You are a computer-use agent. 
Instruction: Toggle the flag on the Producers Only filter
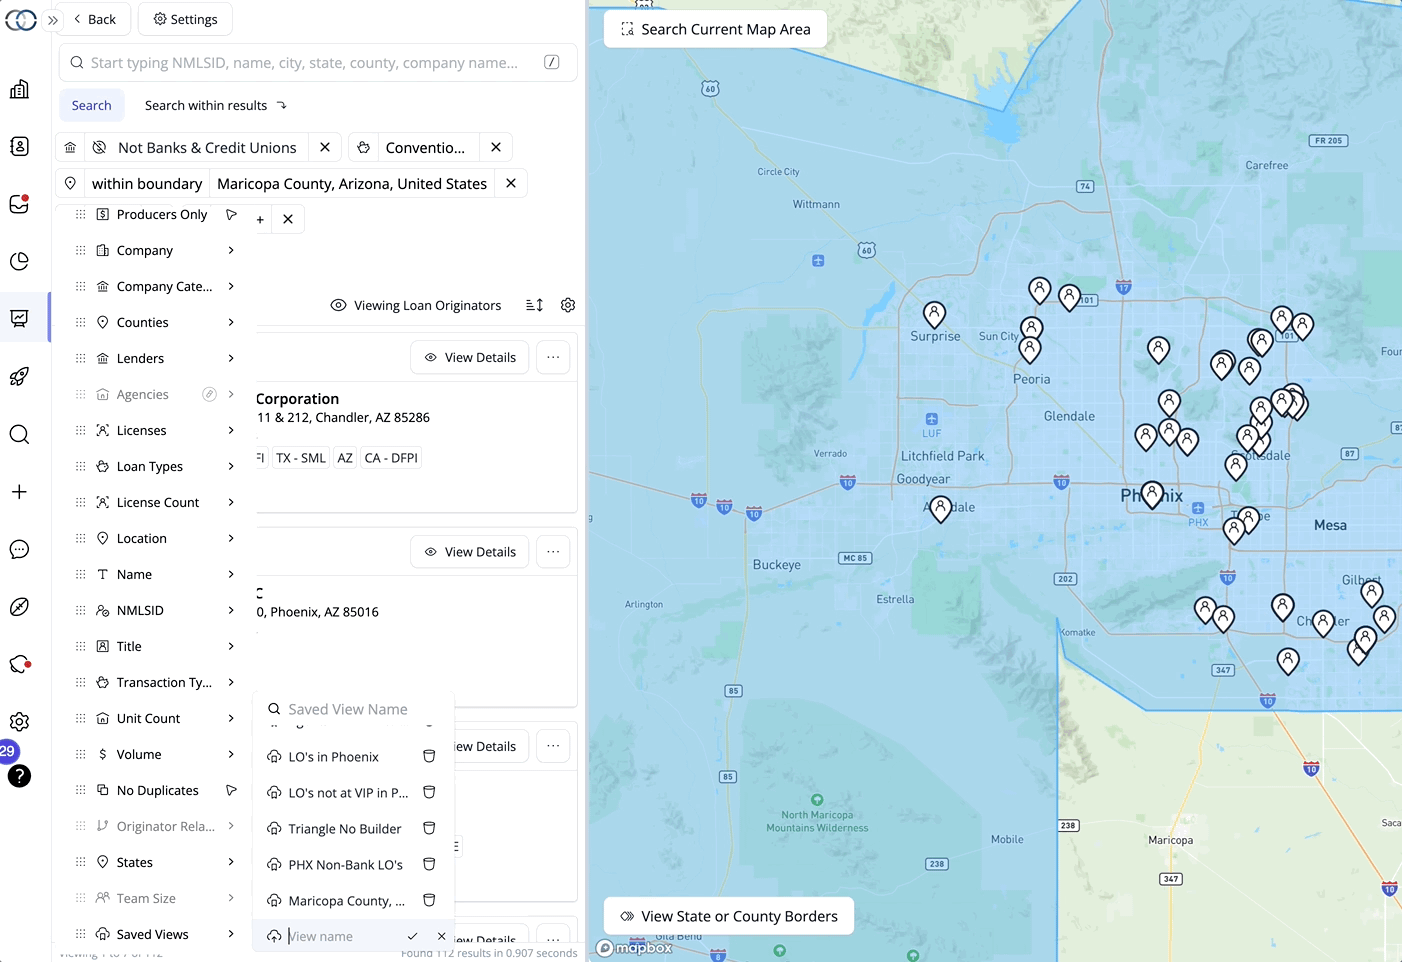click(x=230, y=214)
